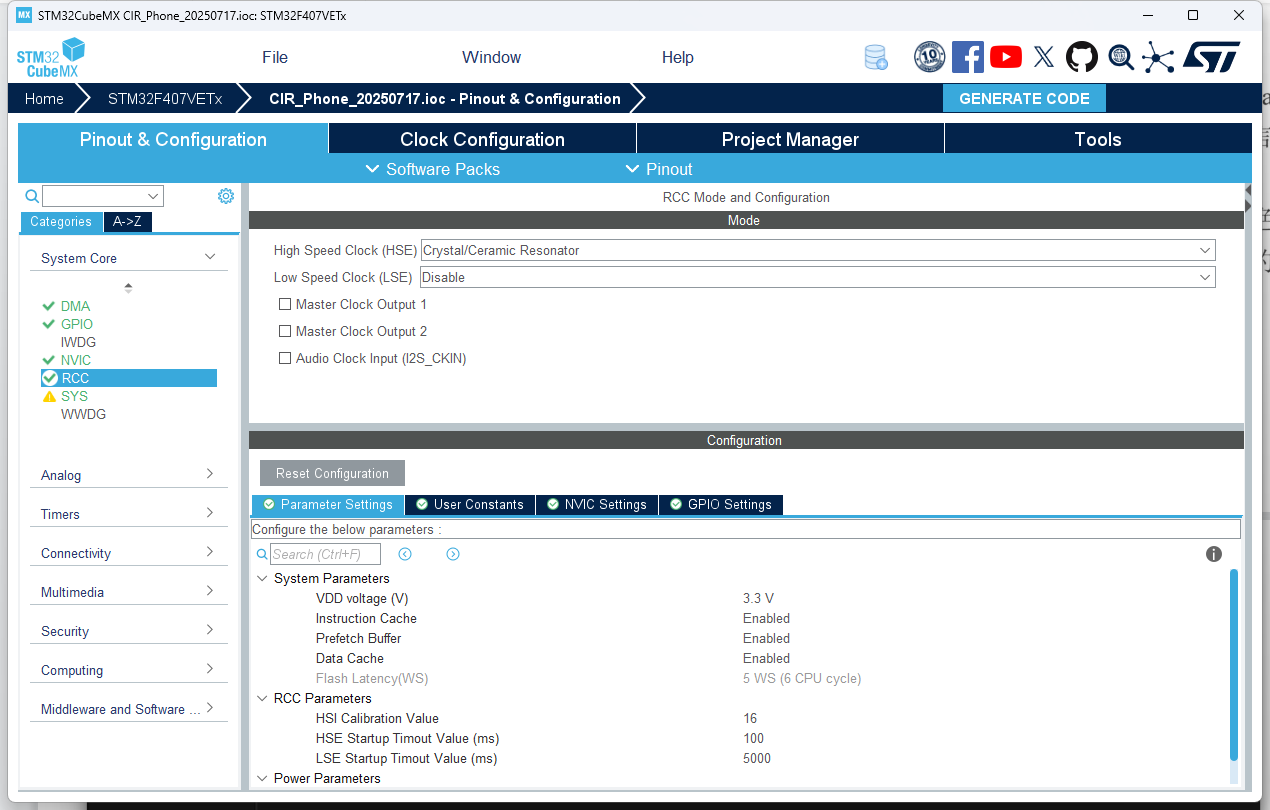This screenshot has height=810, width=1270.
Task: Open the database update icon
Action: tap(876, 57)
